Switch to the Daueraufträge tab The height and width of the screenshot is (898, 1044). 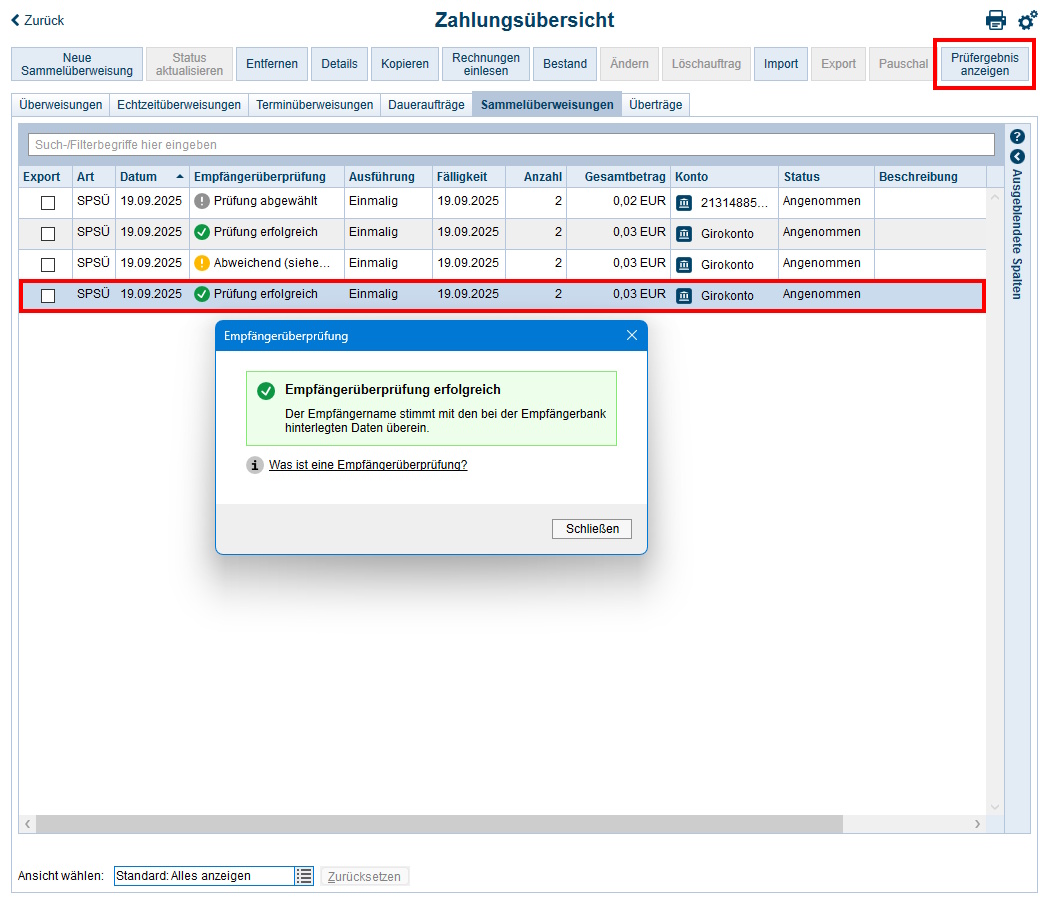424,103
